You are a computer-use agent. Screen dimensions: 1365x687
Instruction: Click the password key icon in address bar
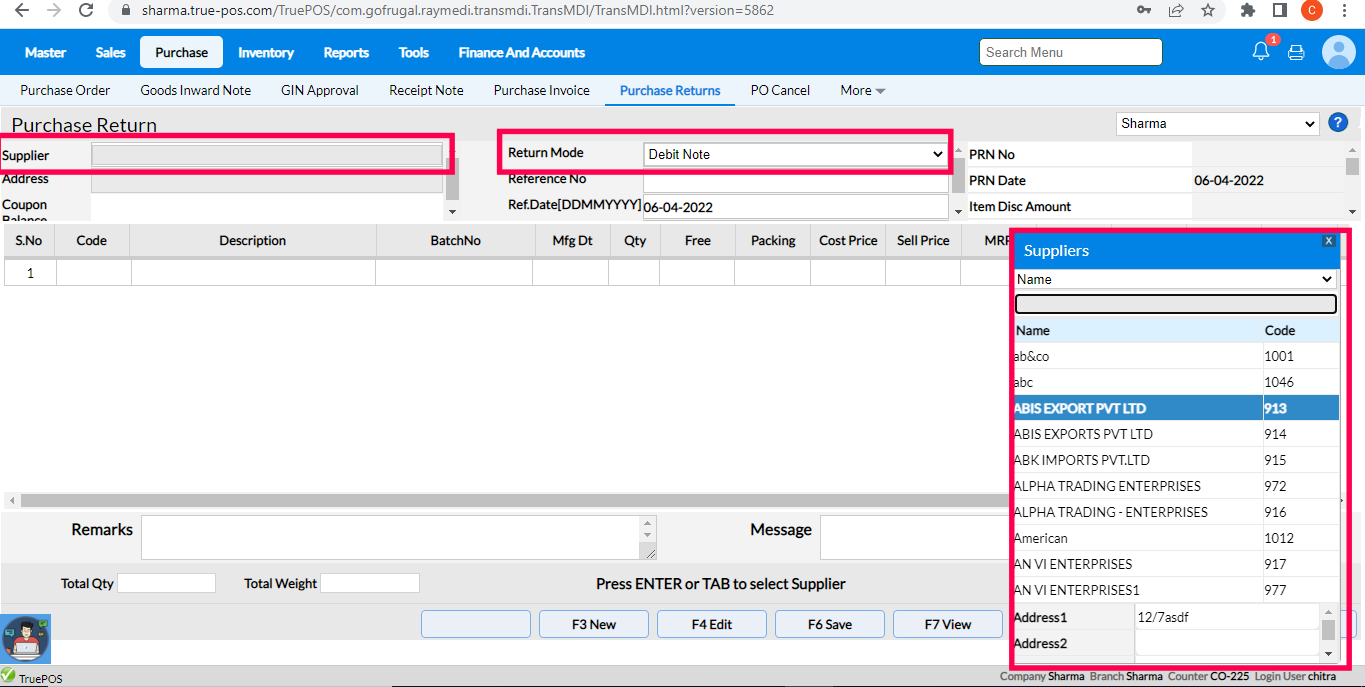[x=1144, y=10]
